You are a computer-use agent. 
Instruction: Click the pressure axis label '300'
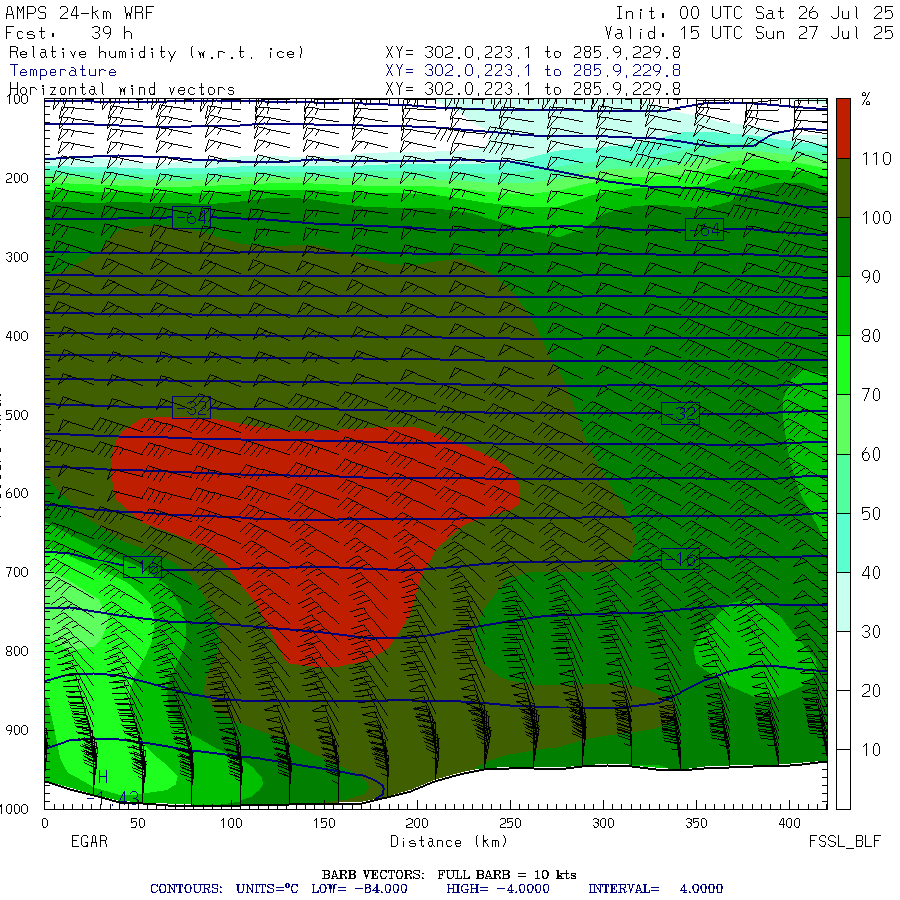17,257
